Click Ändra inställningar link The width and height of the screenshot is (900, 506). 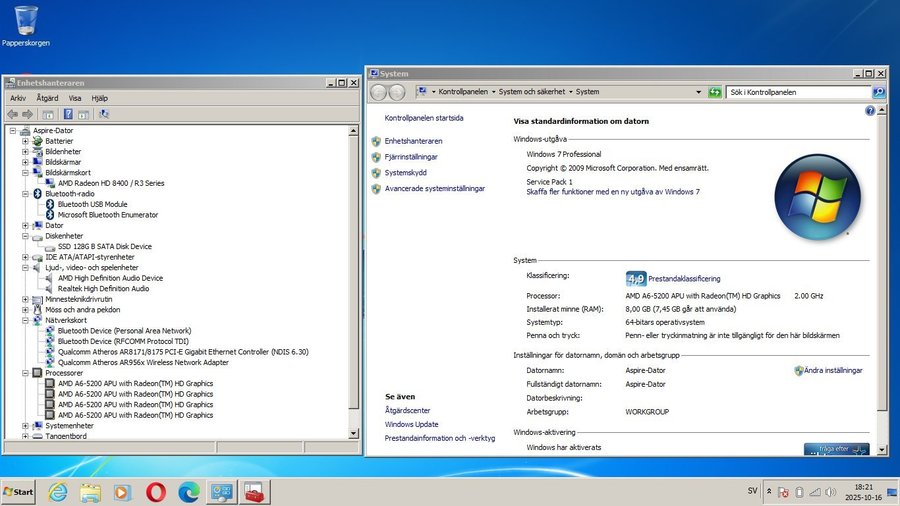(x=832, y=370)
